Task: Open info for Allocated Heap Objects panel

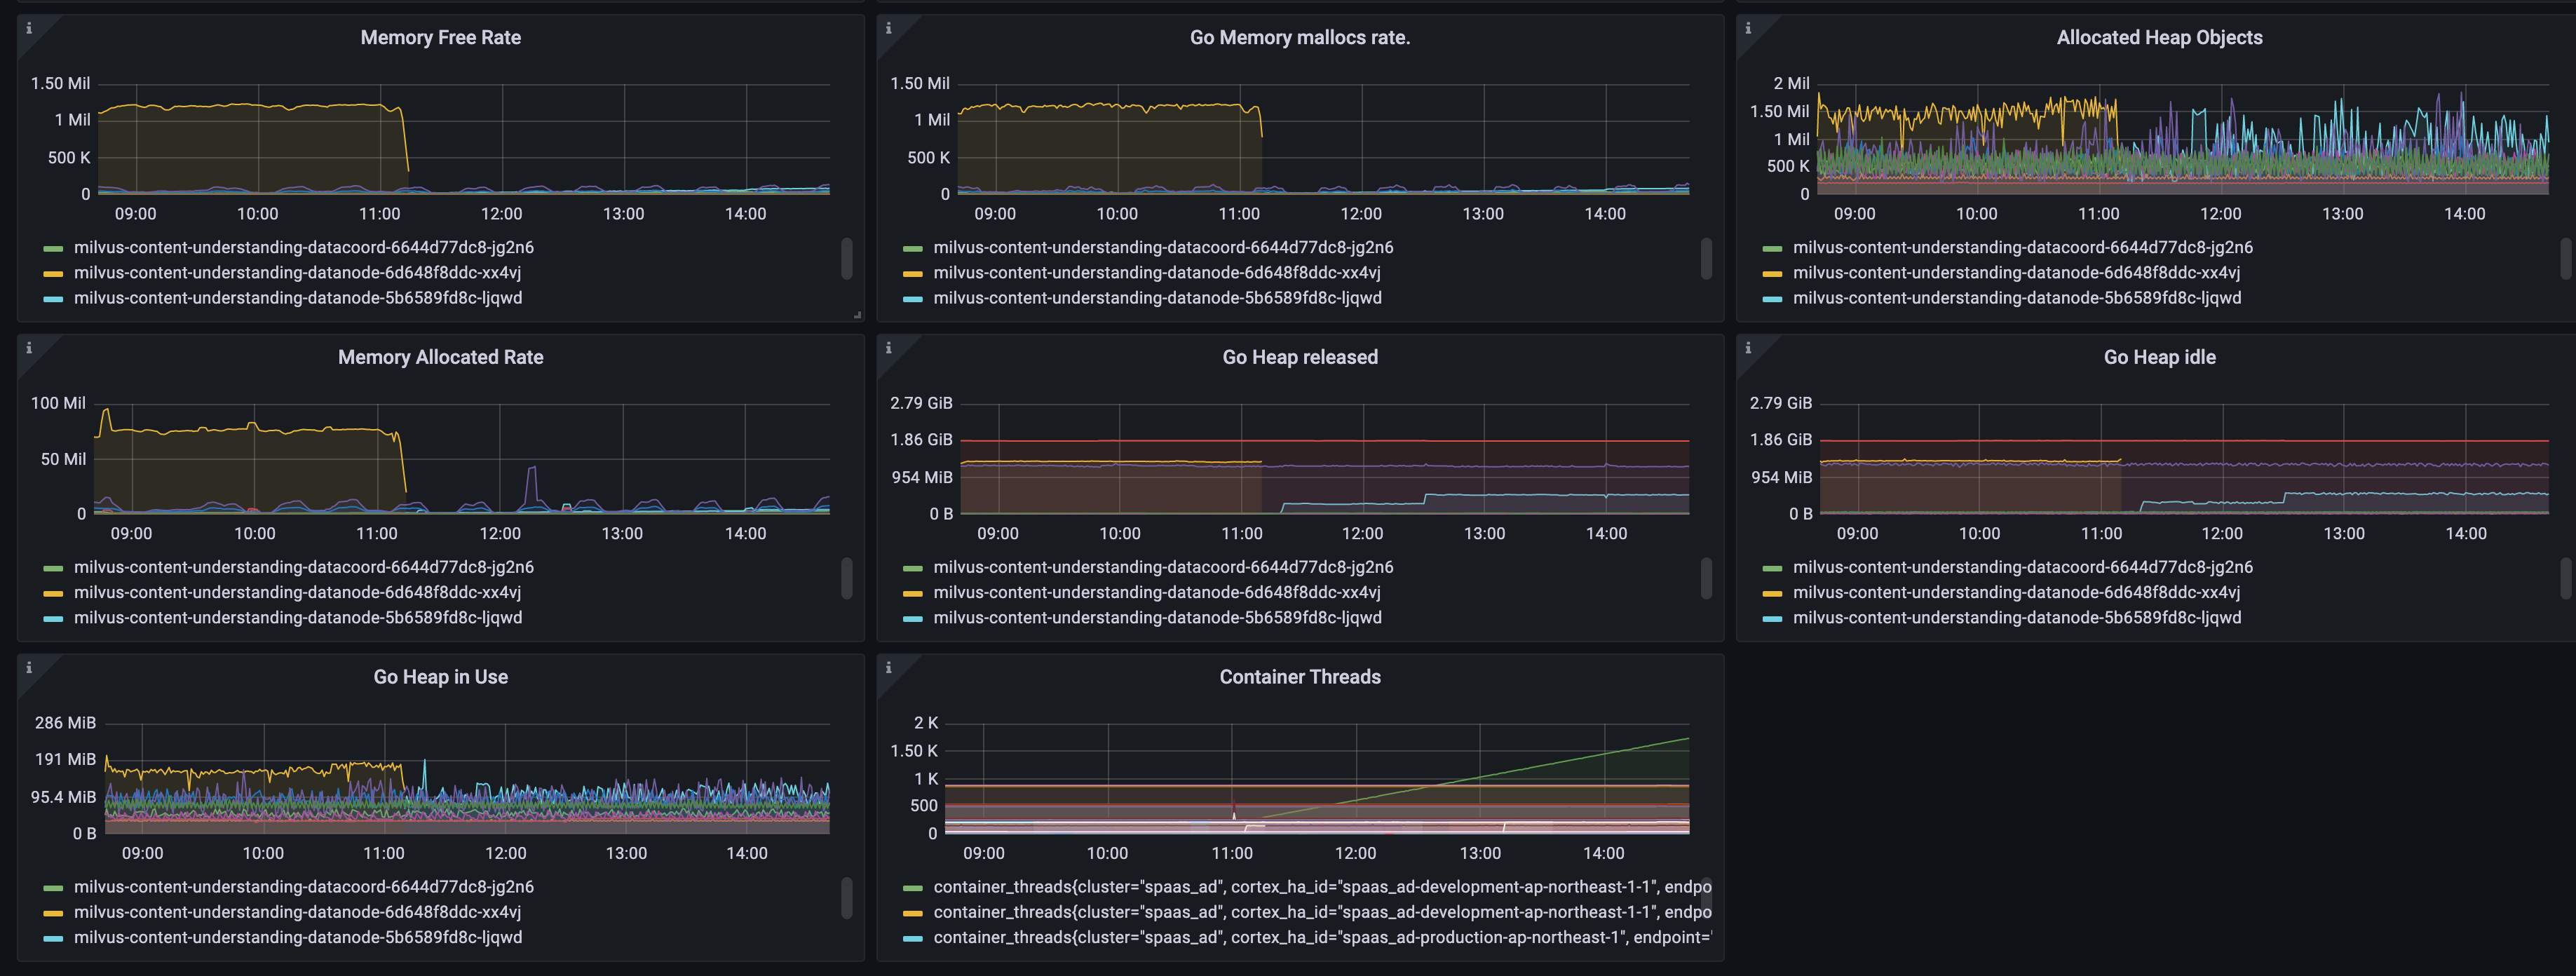Action: click(x=1749, y=28)
